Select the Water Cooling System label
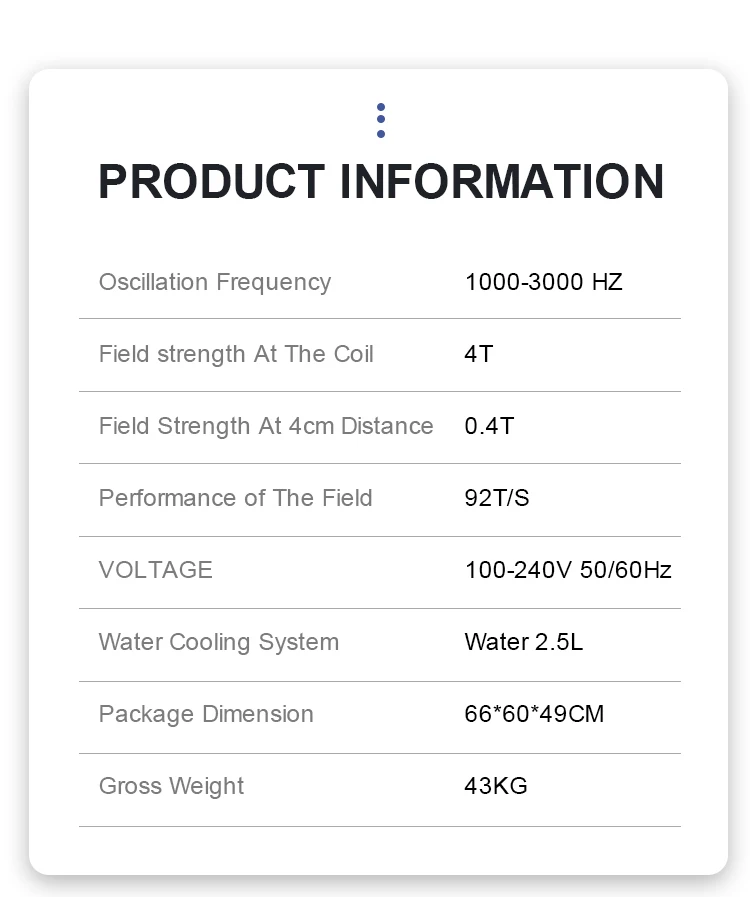This screenshot has height=897, width=750. (218, 642)
